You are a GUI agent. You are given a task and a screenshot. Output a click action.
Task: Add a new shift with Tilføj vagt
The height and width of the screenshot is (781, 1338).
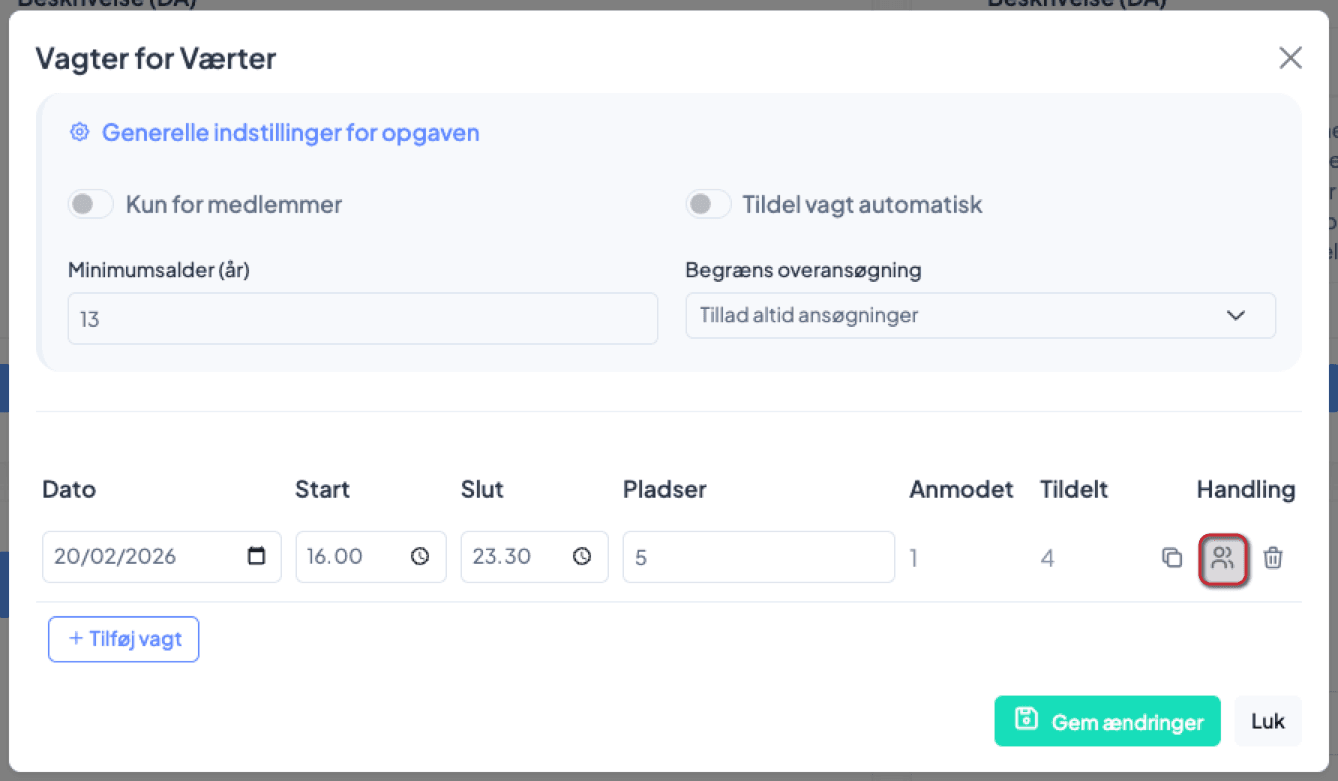click(x=123, y=639)
